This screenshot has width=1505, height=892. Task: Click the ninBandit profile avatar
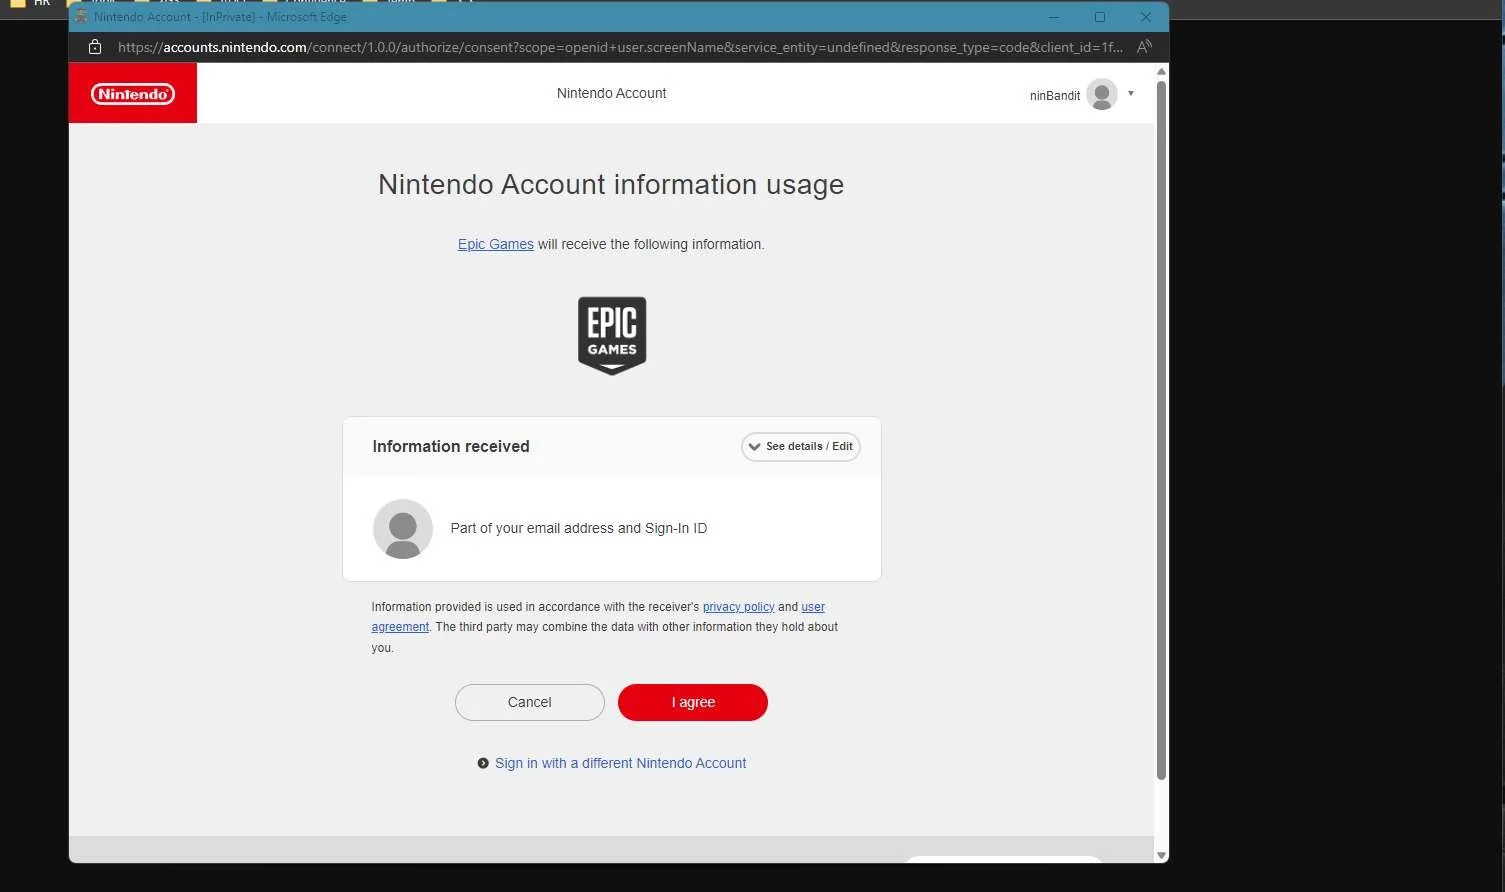tap(1102, 94)
